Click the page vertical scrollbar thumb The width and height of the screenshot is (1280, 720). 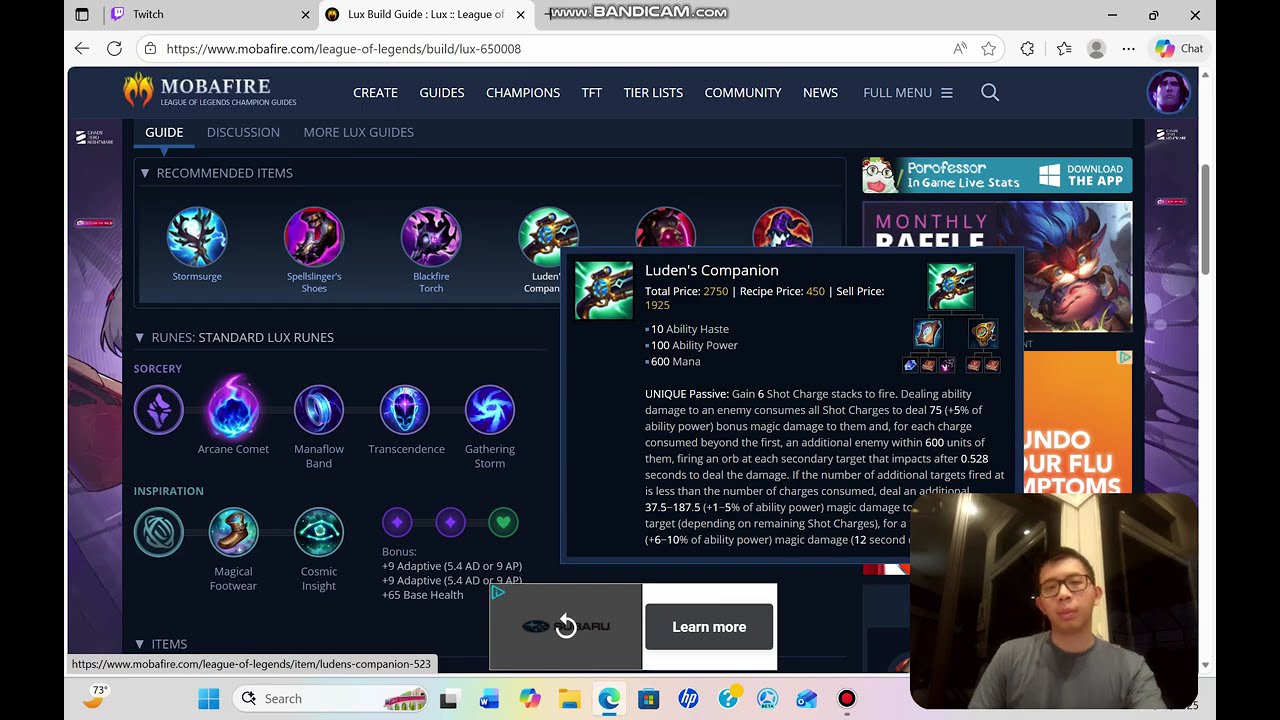(1205, 220)
